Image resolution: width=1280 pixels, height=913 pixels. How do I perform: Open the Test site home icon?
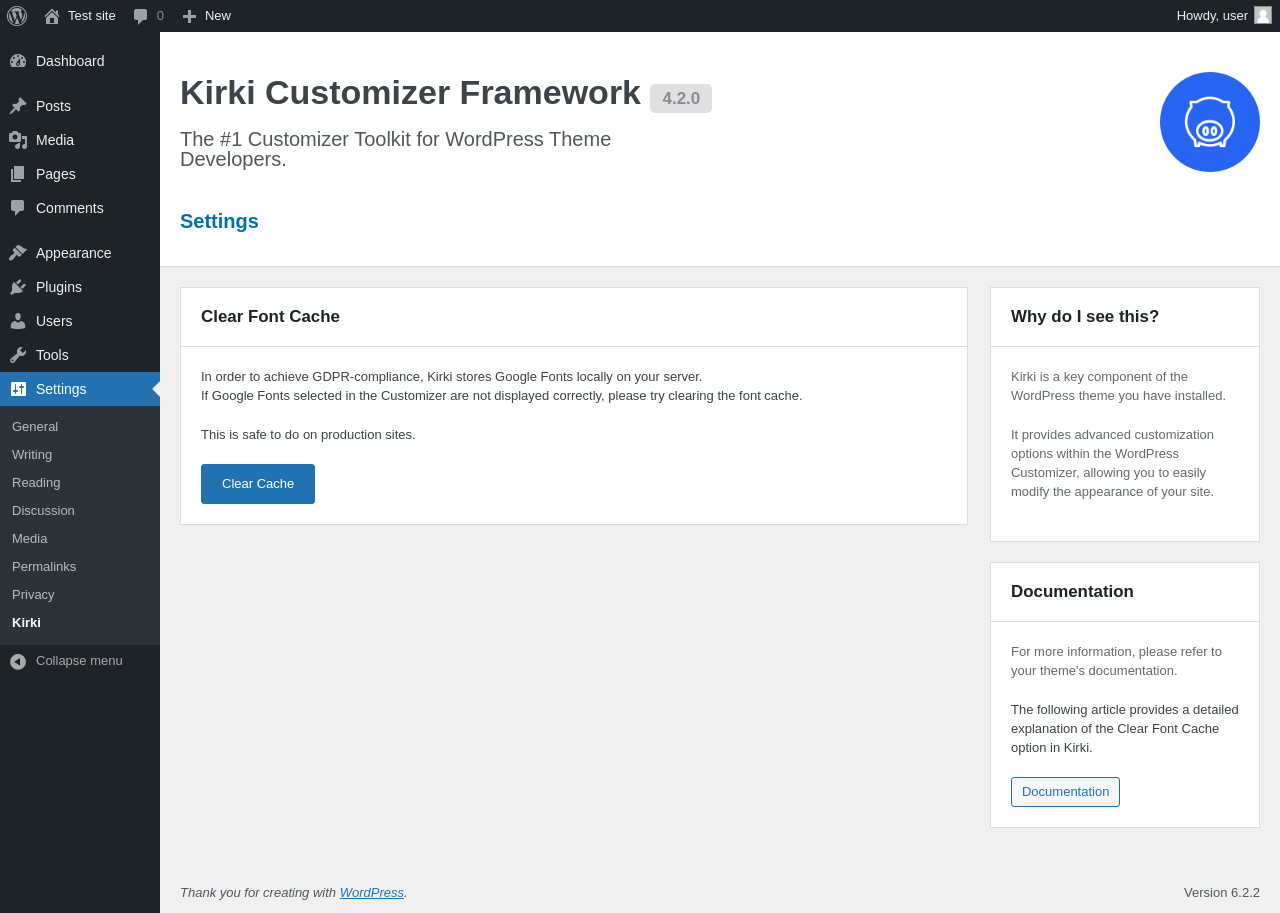point(52,16)
